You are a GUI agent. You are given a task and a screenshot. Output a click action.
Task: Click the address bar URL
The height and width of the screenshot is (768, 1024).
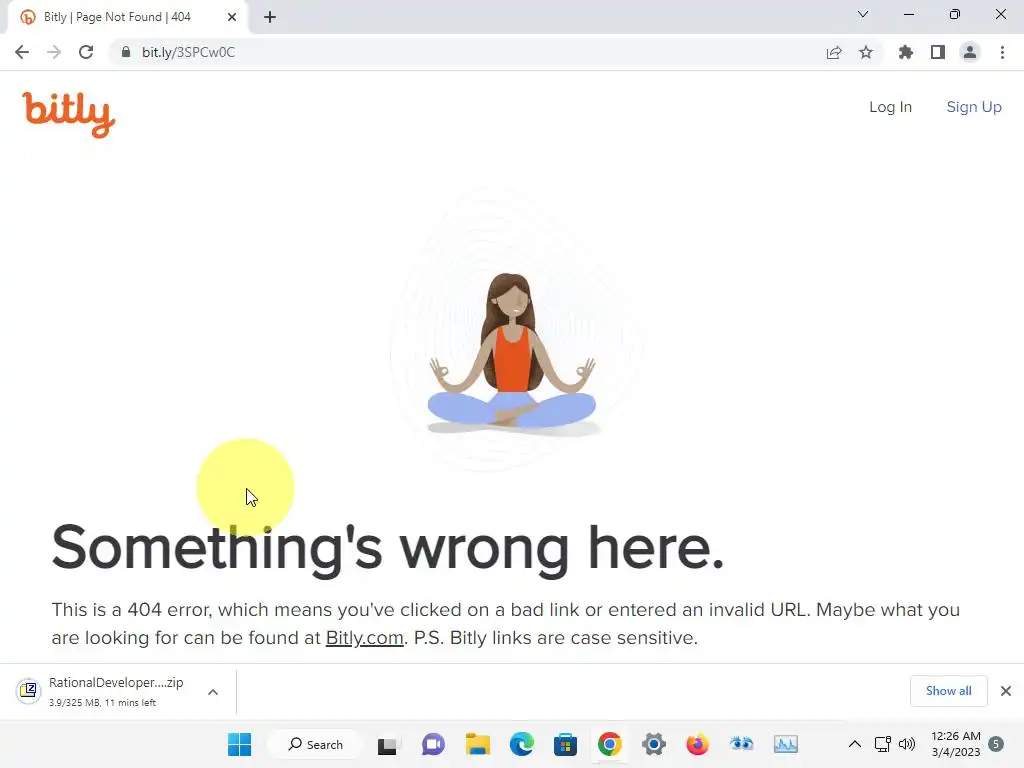[x=188, y=52]
